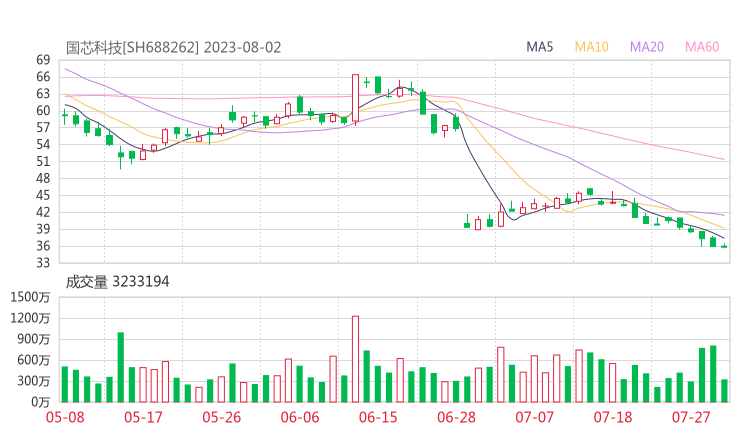This screenshot has width=740, height=440.
Task: Click the 66 price axis label
Action: 43,77
